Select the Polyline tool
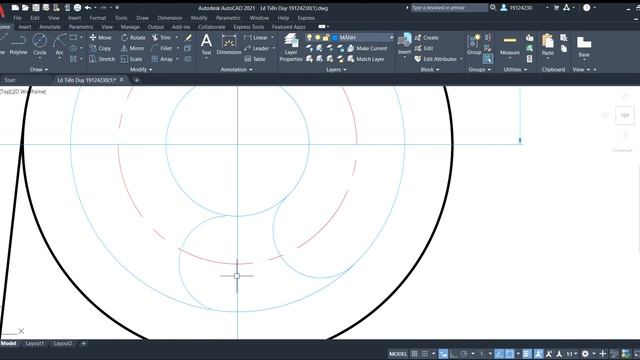The width and height of the screenshot is (640, 360). [x=18, y=45]
